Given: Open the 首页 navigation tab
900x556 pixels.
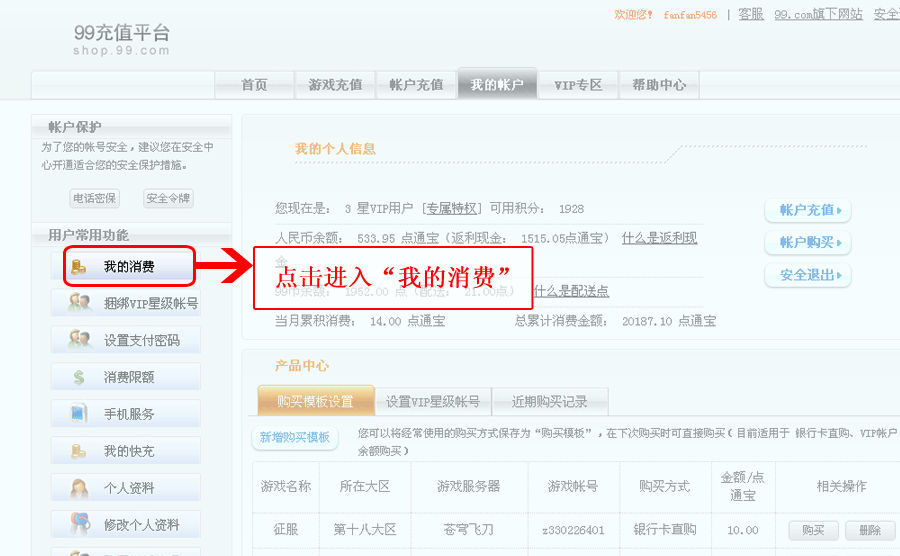Looking at the screenshot, I should click(254, 85).
